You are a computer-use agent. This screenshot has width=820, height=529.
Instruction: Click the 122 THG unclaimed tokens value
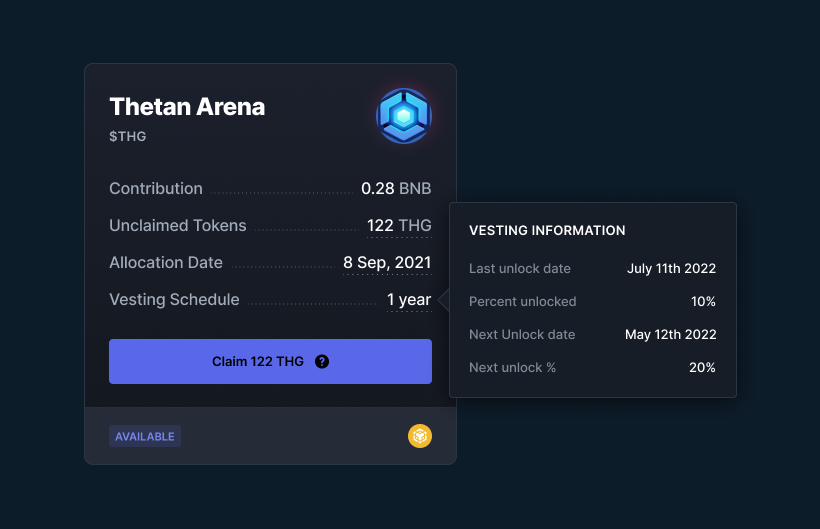point(399,225)
